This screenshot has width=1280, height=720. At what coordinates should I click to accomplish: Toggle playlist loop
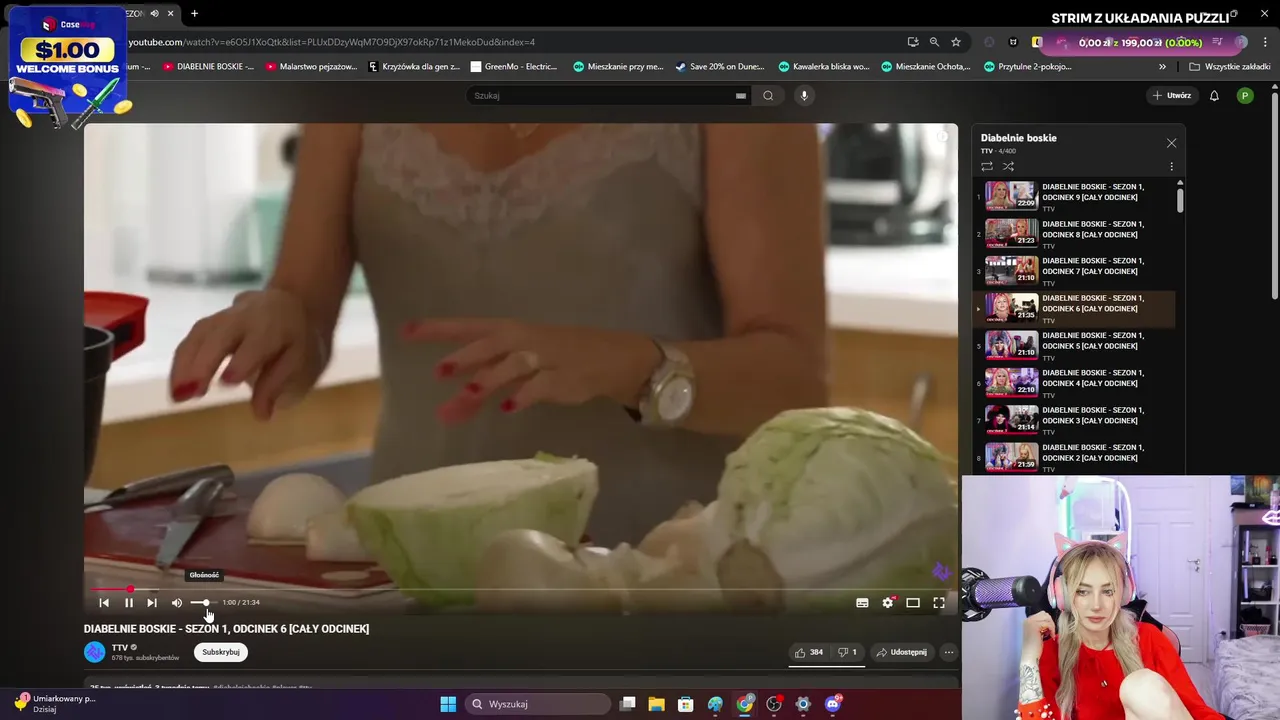(x=987, y=166)
